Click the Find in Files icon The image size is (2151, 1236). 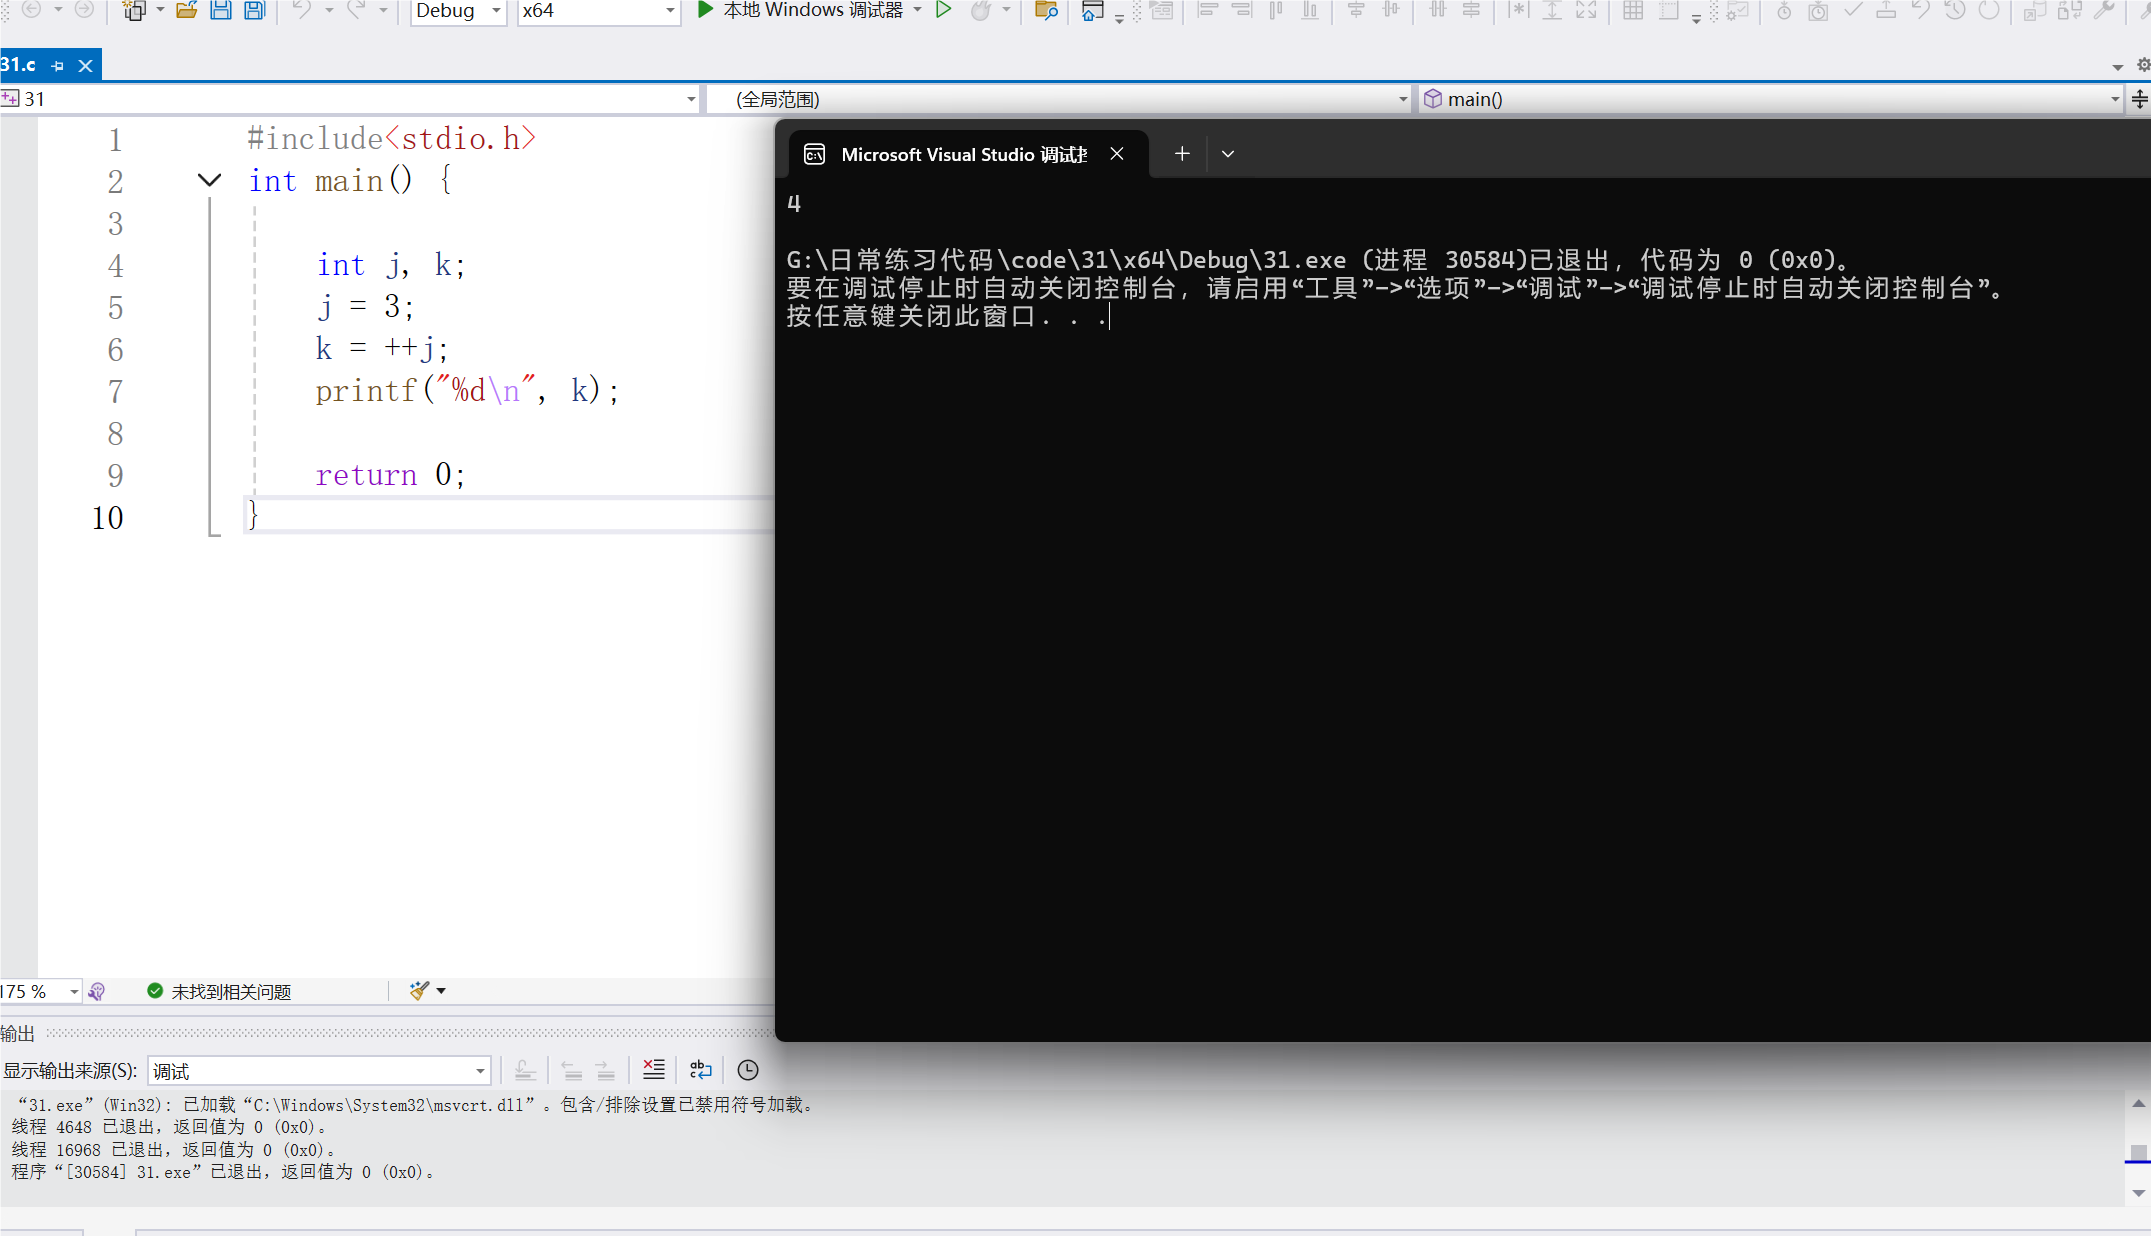(1046, 10)
